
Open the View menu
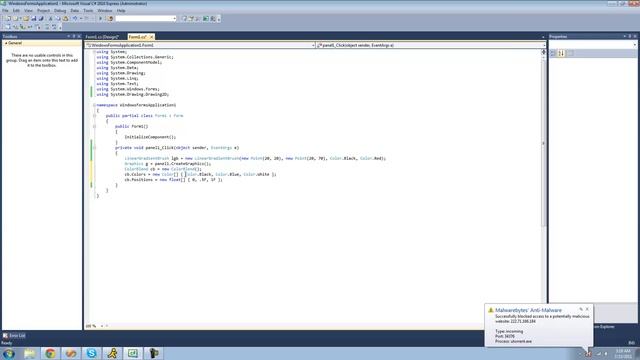pos(28,11)
